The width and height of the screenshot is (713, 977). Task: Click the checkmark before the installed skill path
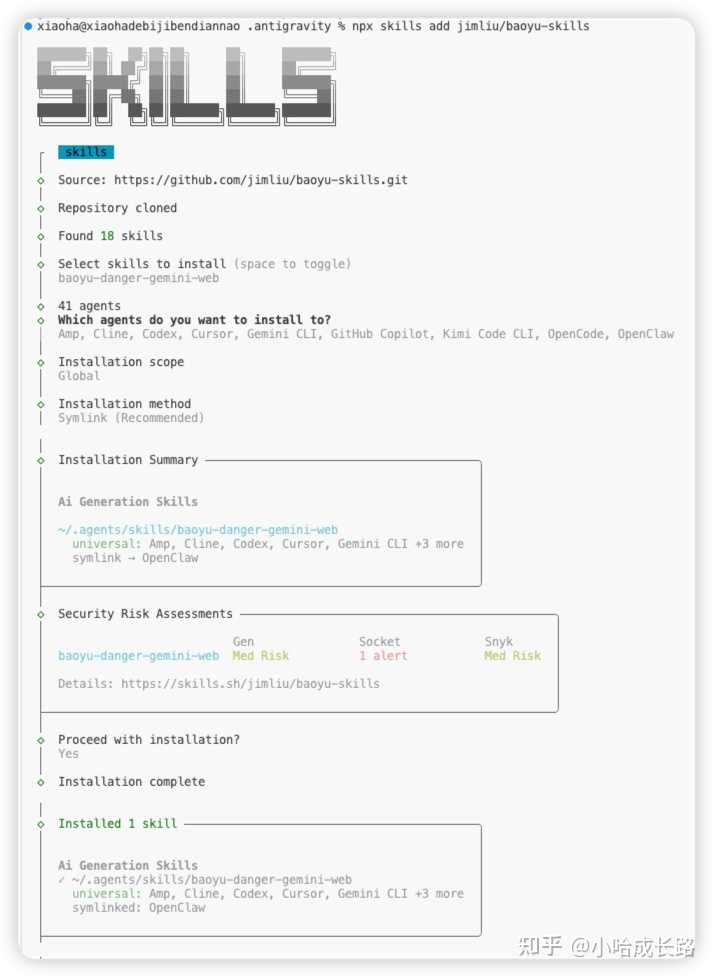pos(62,880)
